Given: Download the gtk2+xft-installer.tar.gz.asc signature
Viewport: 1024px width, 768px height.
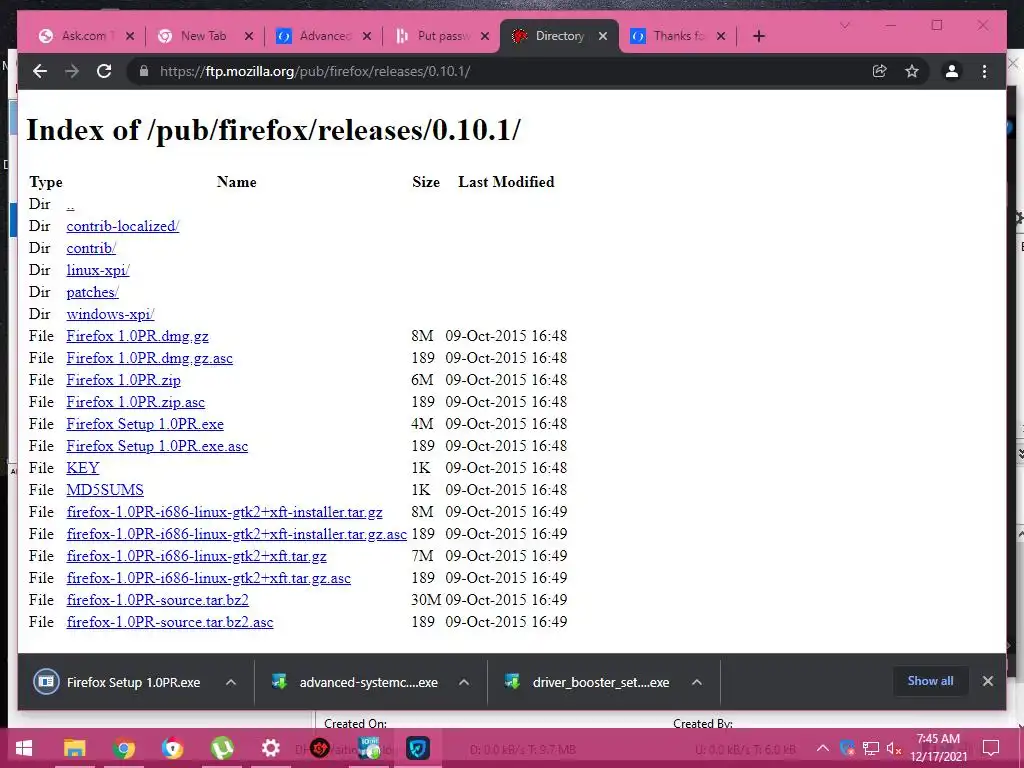Looking at the screenshot, I should click(236, 534).
